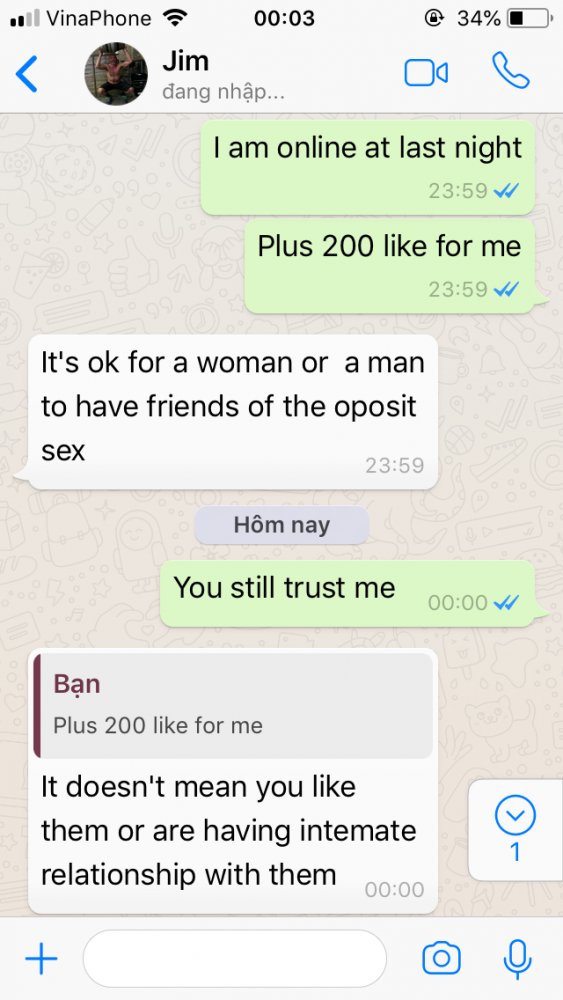Tap the microphone to record voice message
This screenshot has height=1000, width=563.
517,959
